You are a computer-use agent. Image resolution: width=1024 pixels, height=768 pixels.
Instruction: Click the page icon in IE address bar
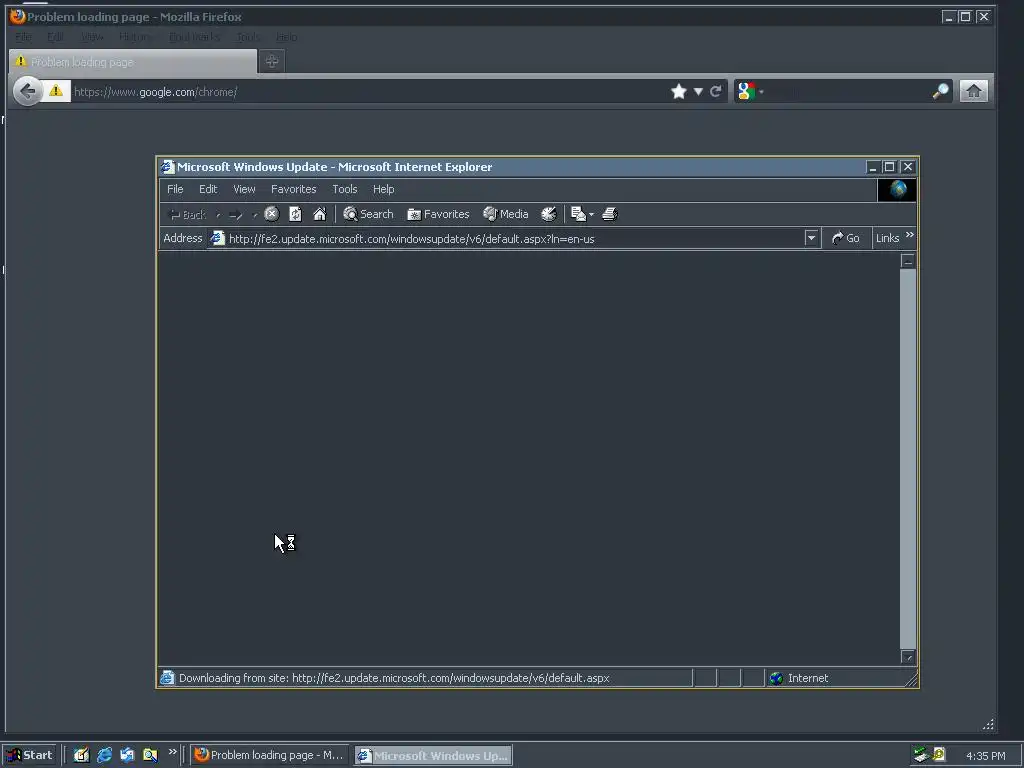click(217, 238)
